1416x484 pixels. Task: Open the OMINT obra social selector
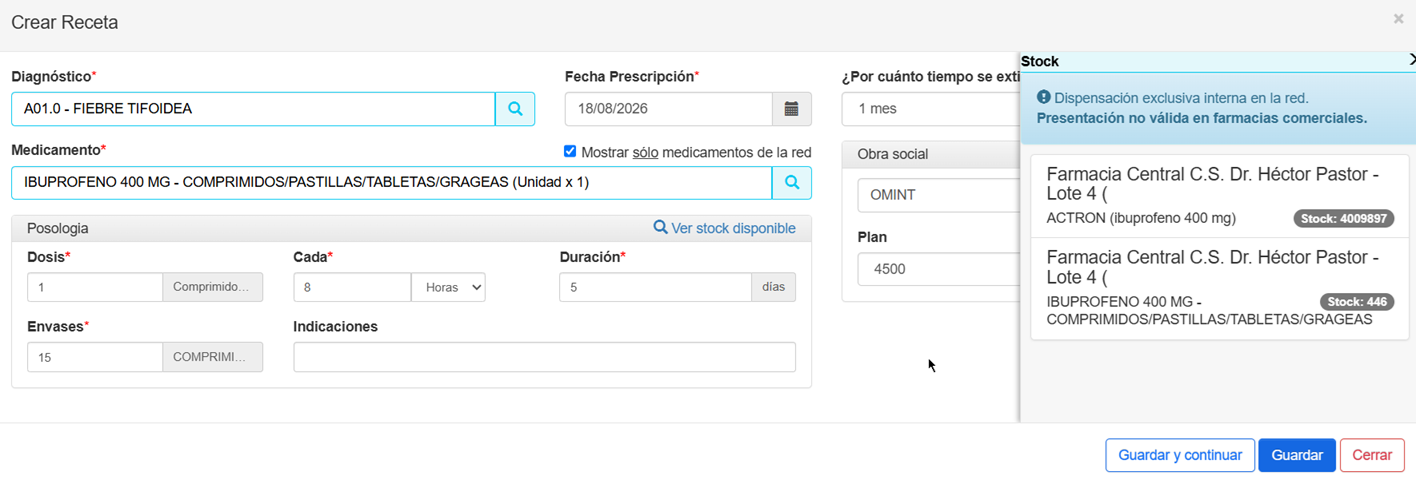coord(938,195)
